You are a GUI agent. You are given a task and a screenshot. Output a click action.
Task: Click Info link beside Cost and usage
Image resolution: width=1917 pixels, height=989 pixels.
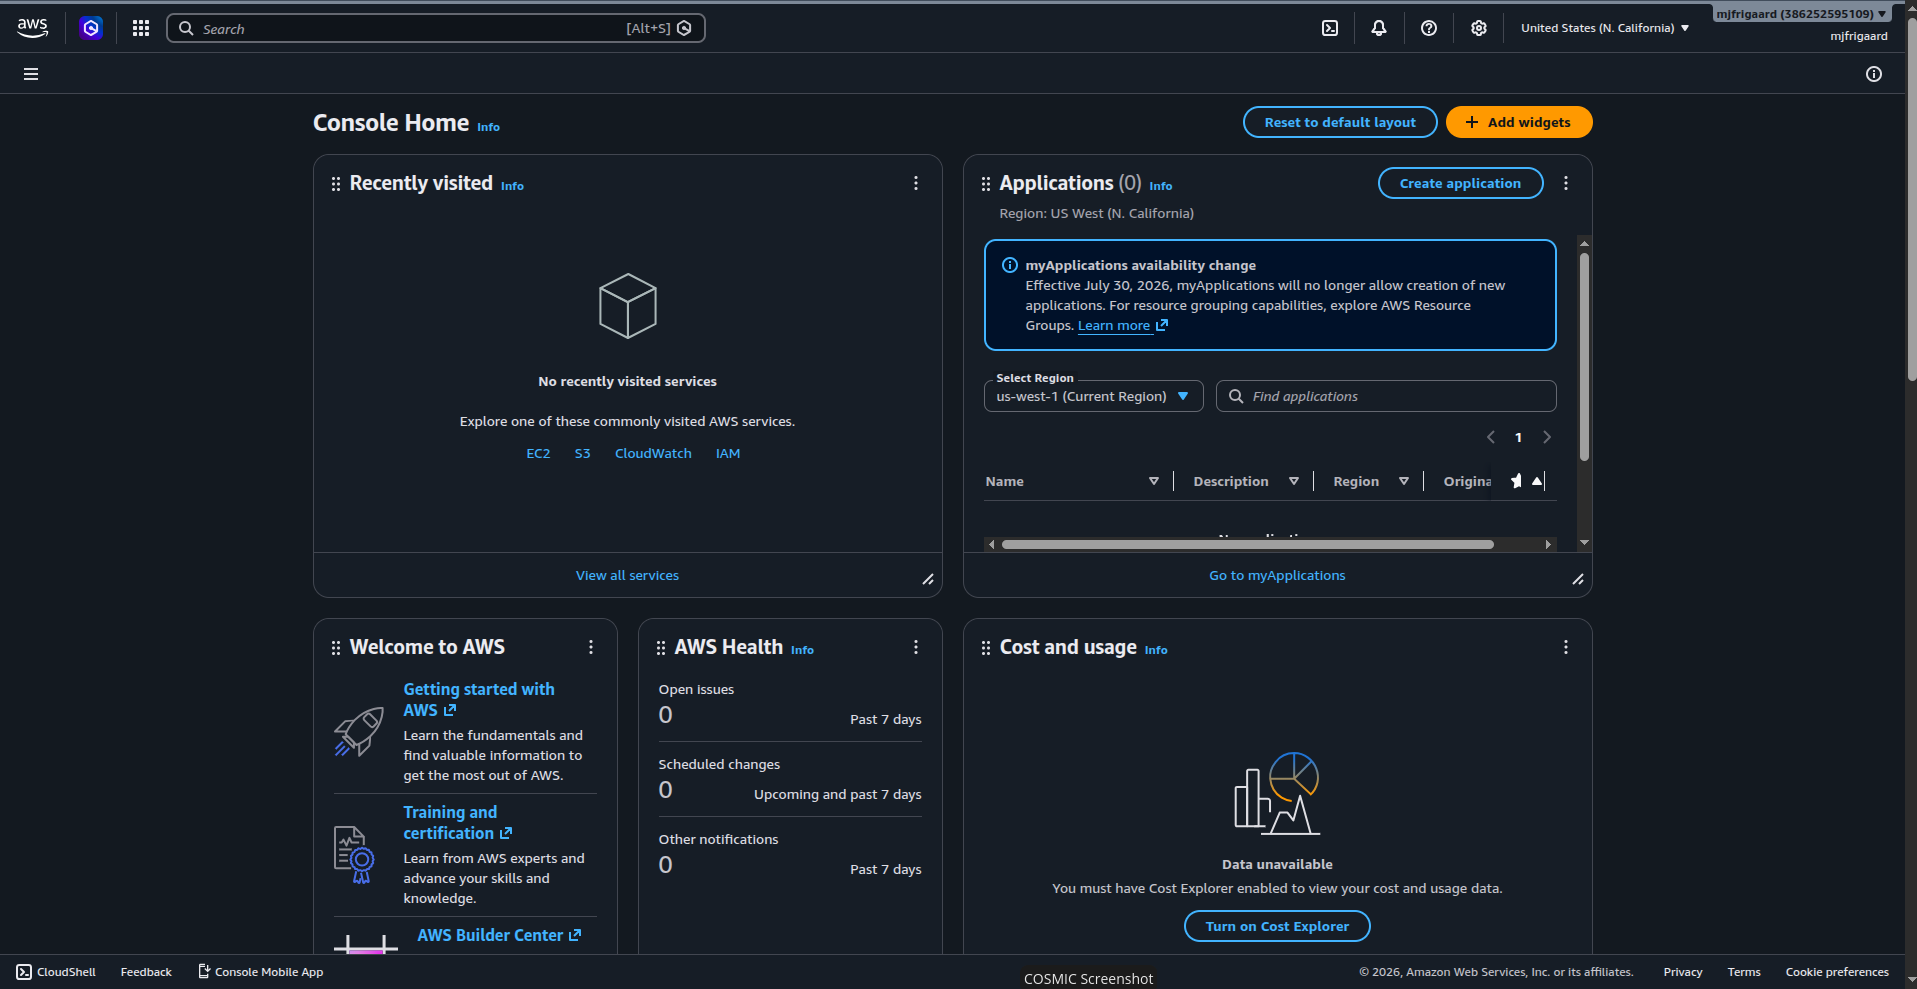[1156, 650]
